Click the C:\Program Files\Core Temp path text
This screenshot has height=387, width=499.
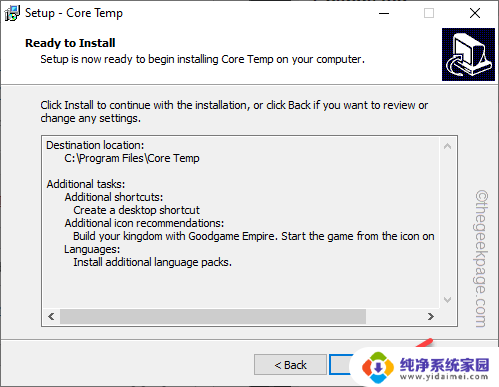132,158
